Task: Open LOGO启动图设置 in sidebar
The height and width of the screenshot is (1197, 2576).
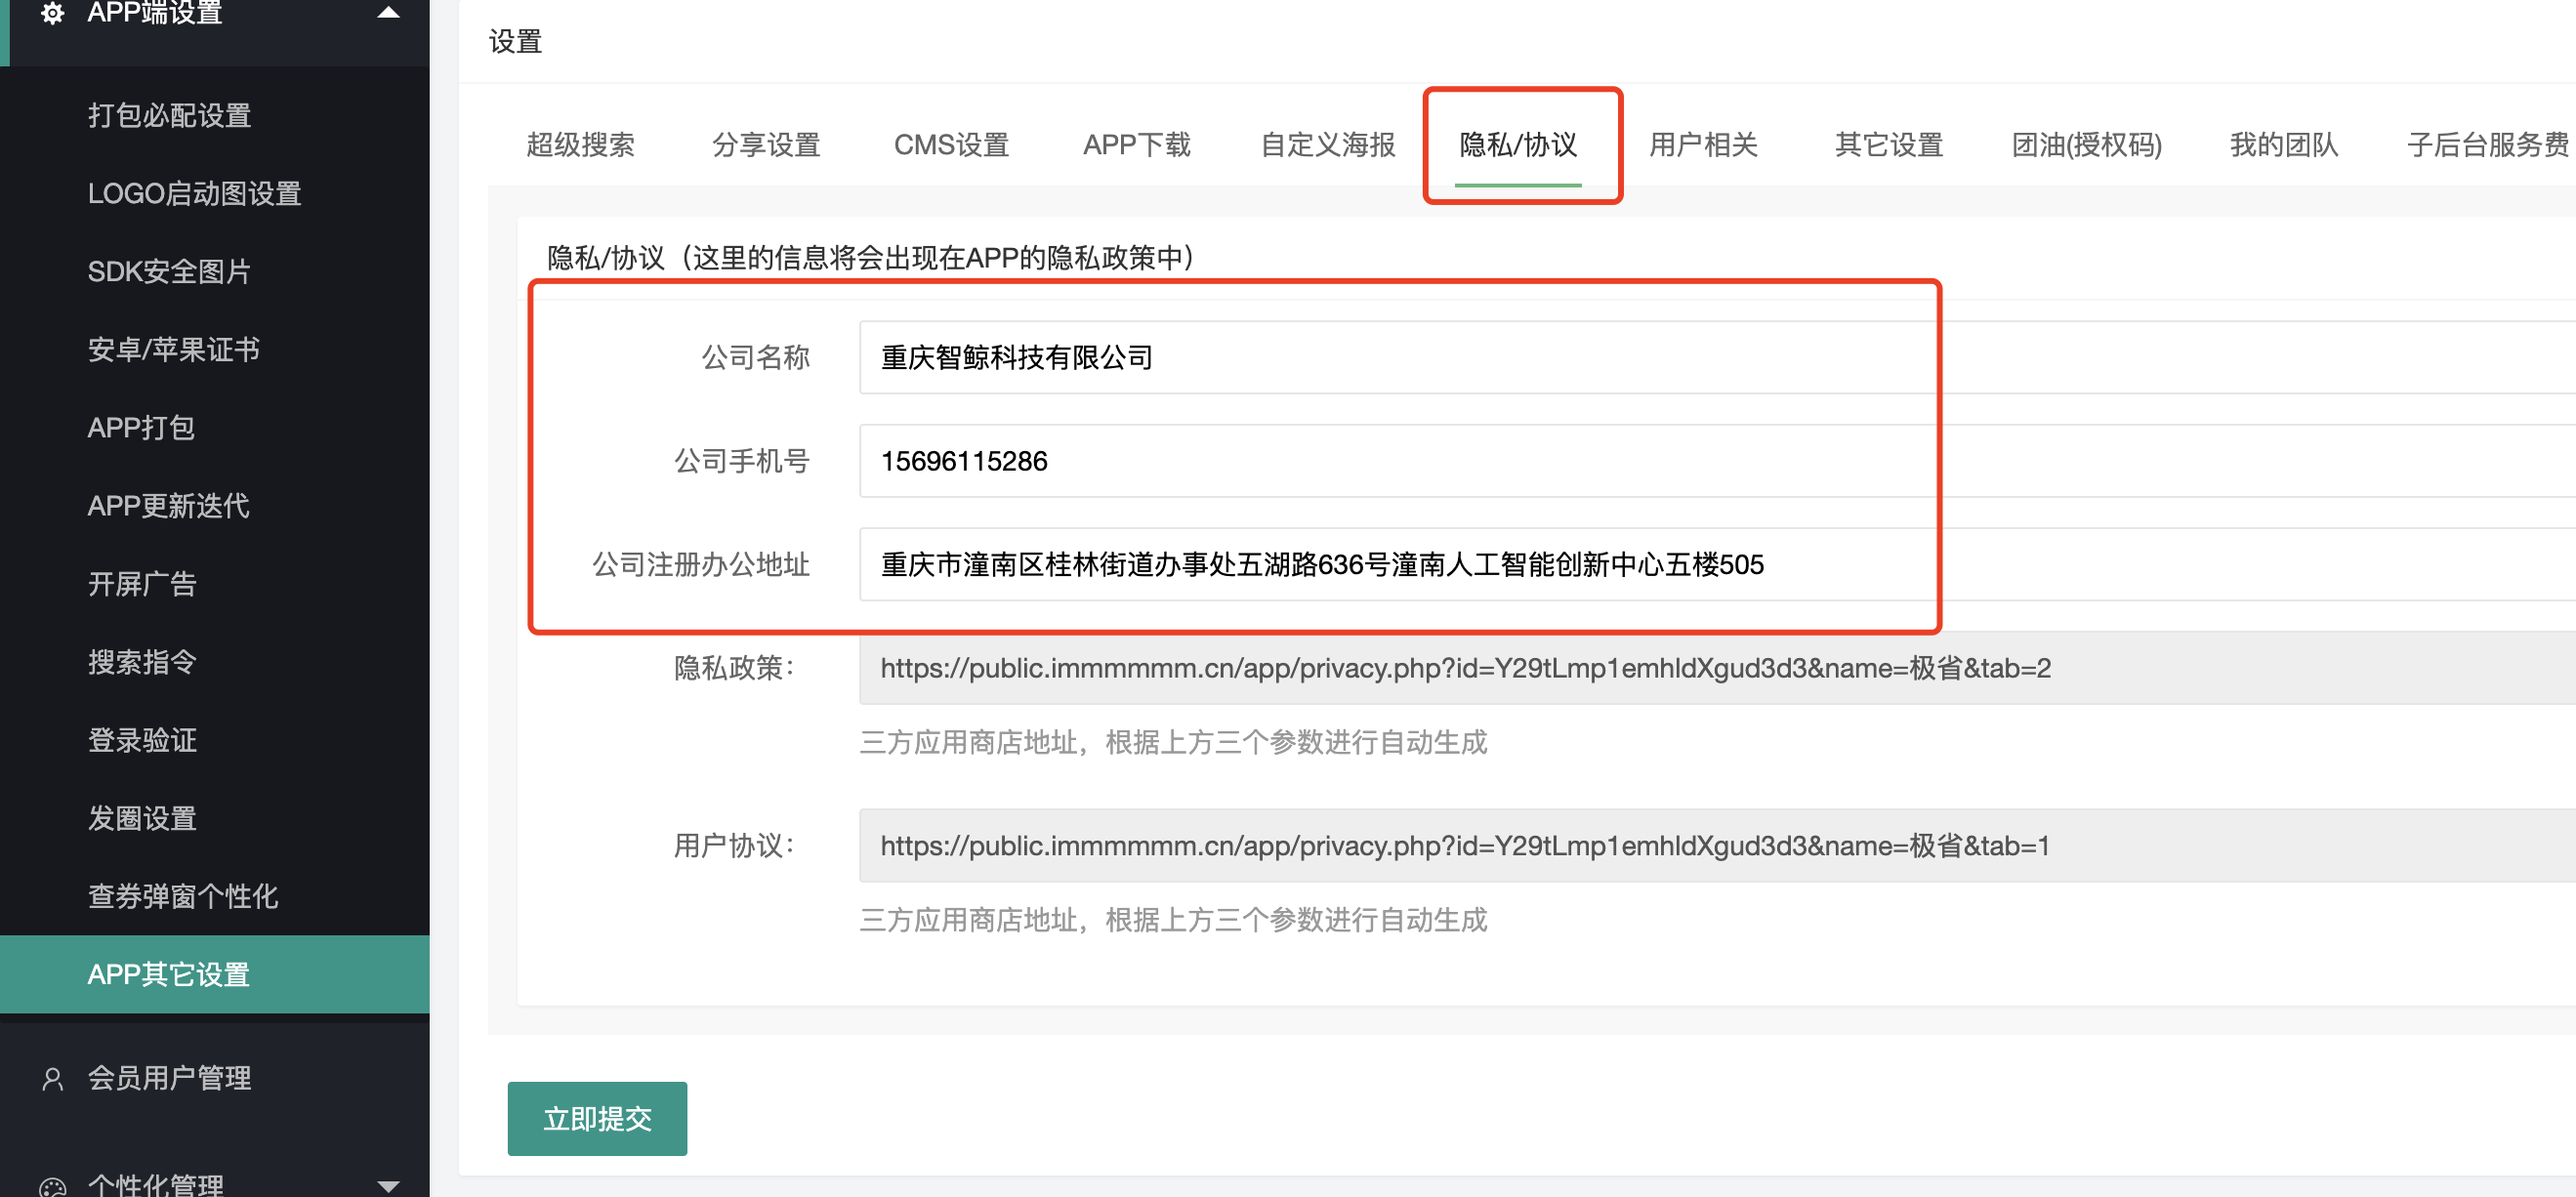Action: pyautogui.click(x=194, y=194)
